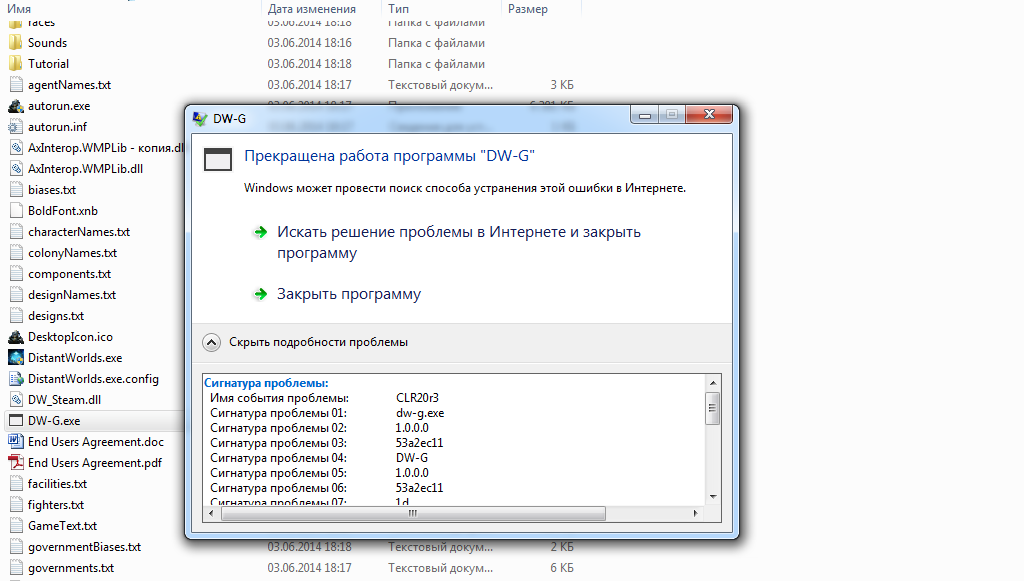1024x581 pixels.
Task: Click the DW-G title bar app icon
Action: tap(200, 119)
